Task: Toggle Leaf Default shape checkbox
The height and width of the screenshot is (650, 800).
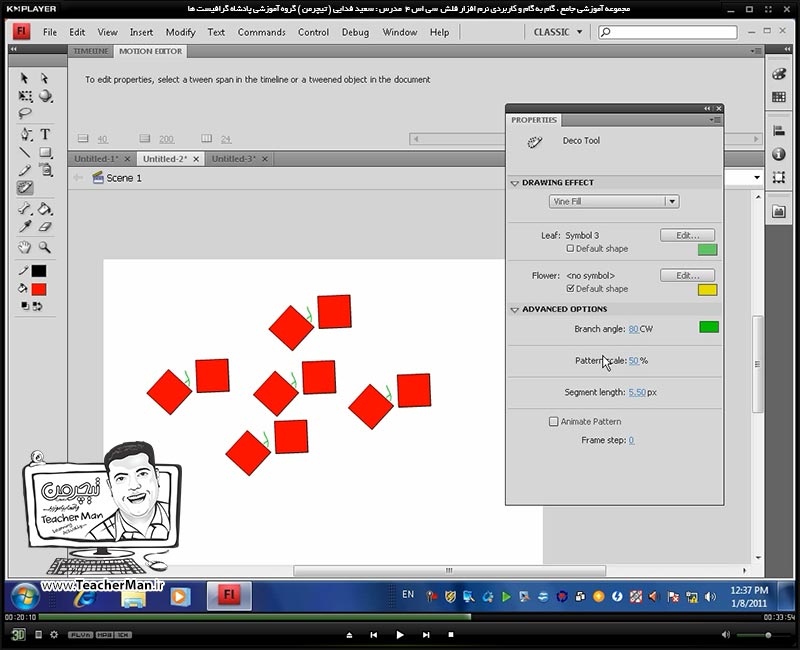Action: (570, 248)
